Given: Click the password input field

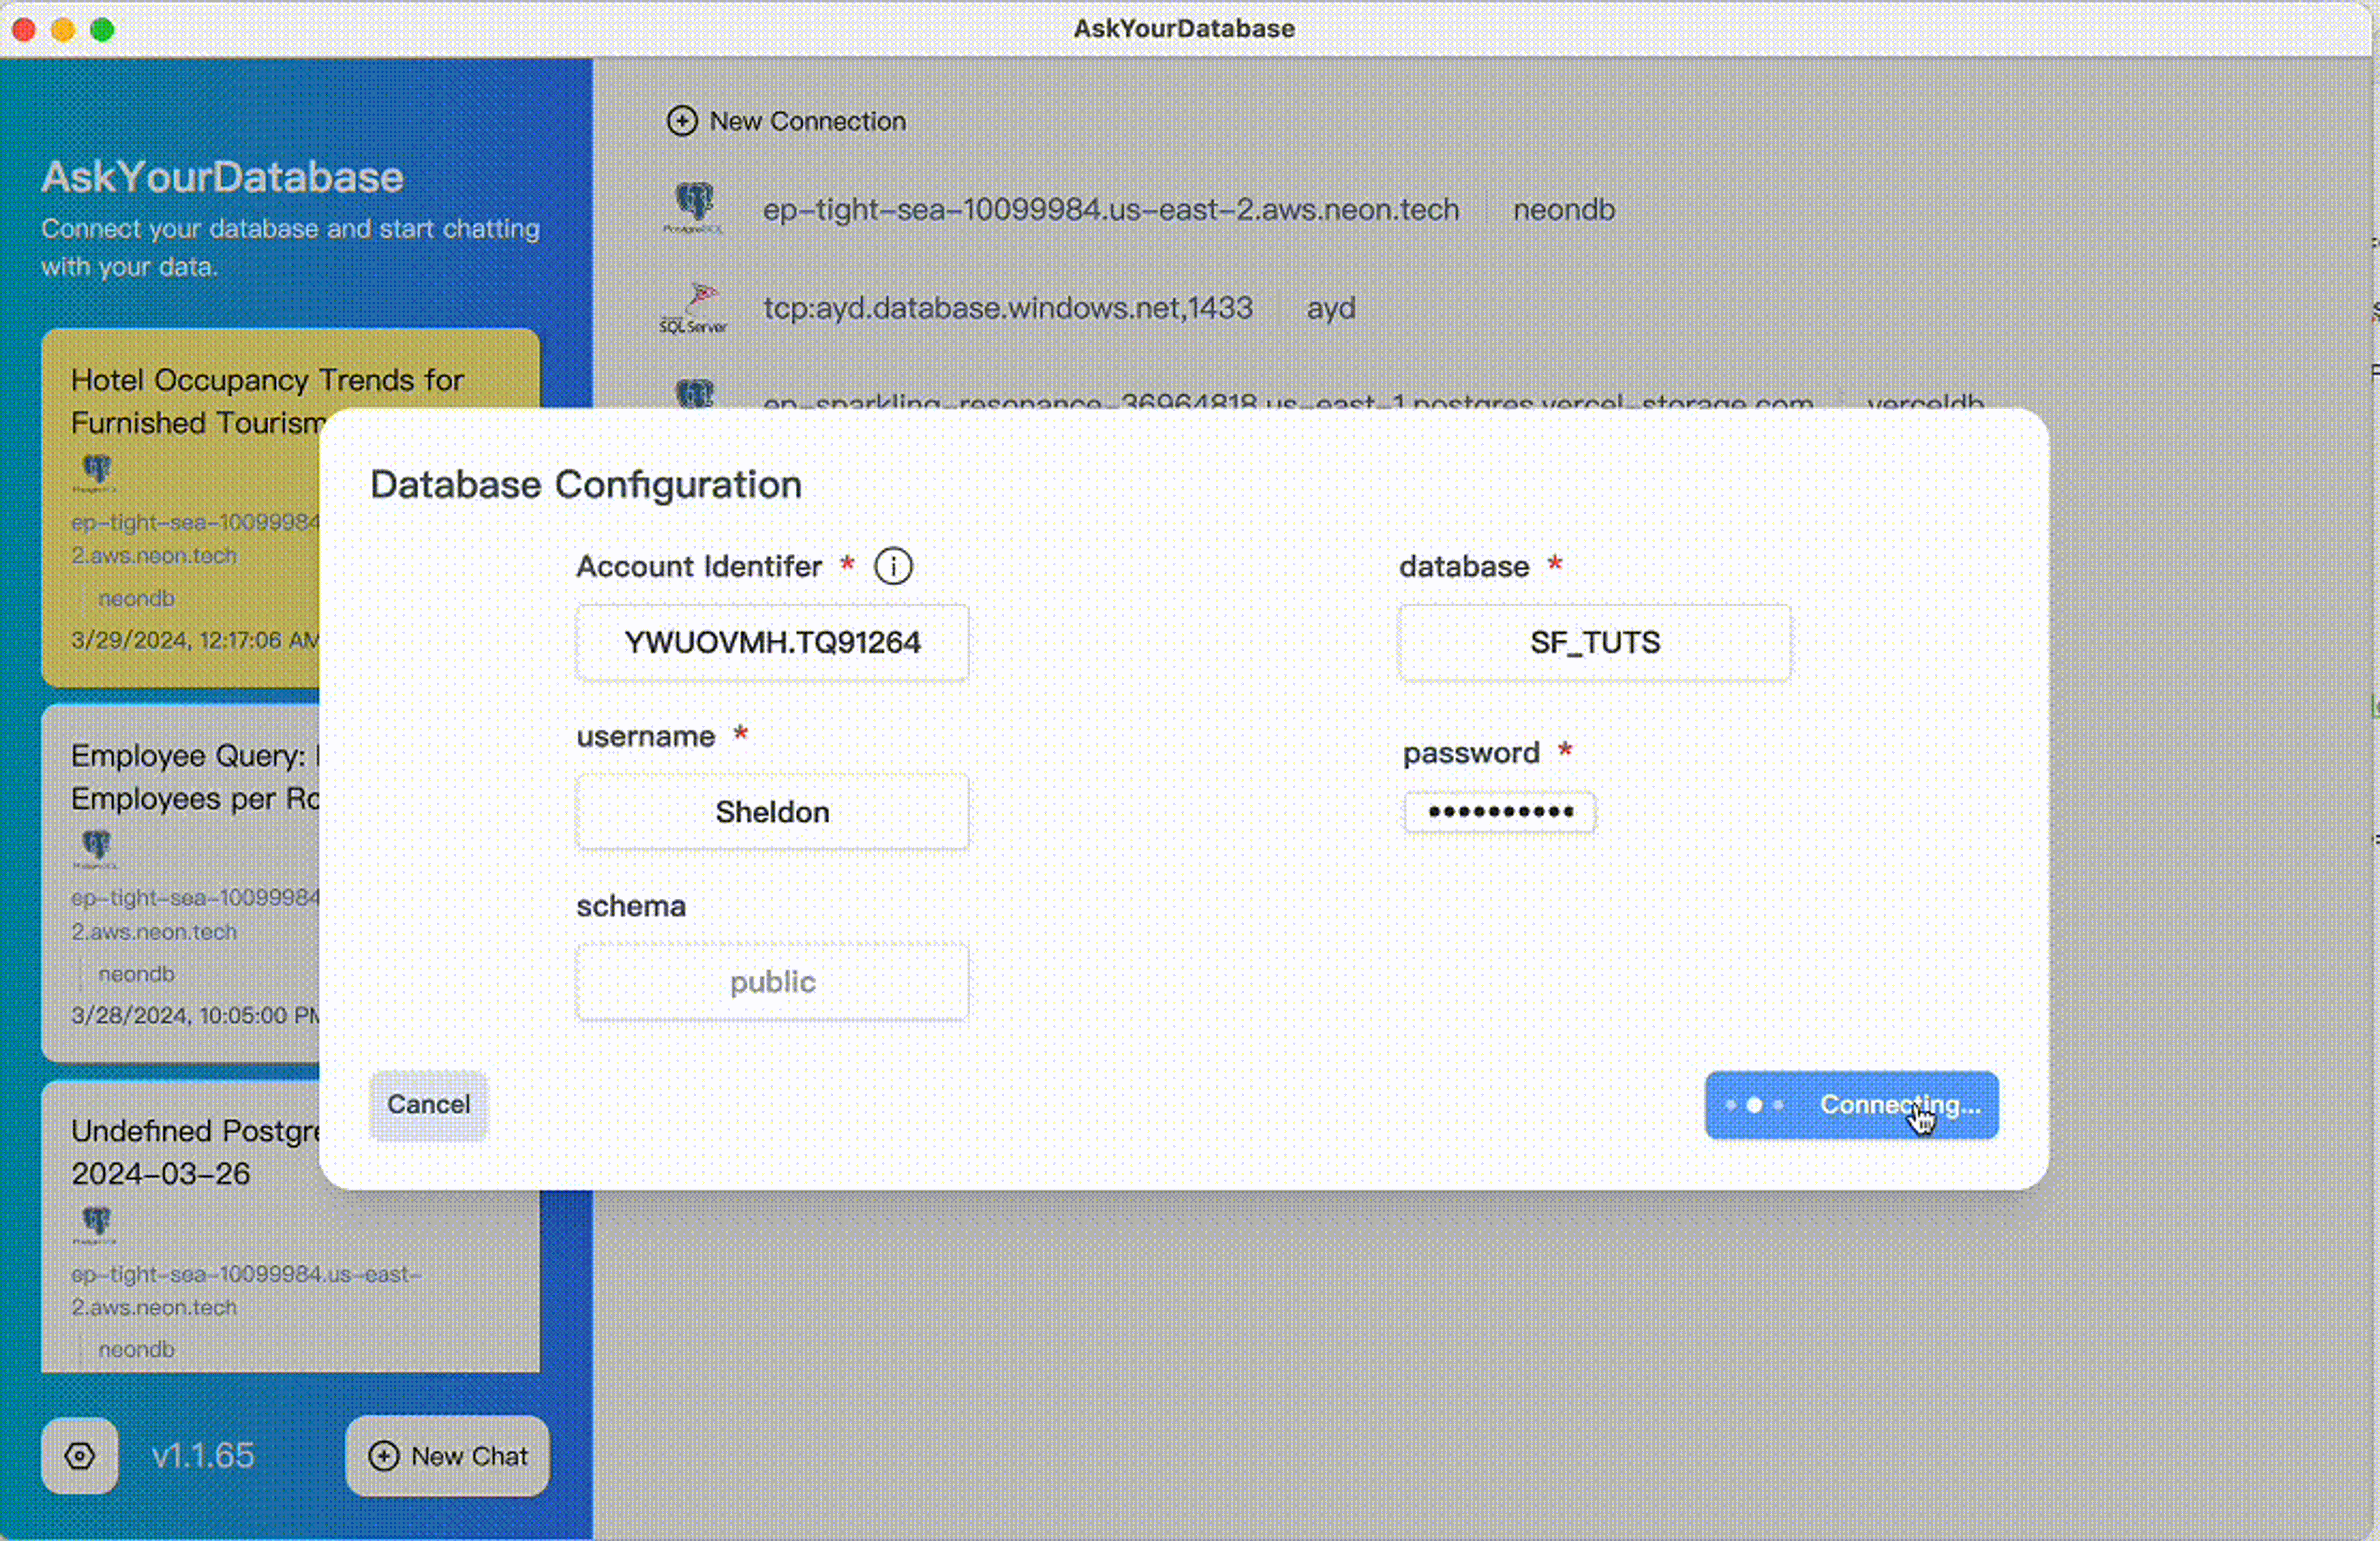Looking at the screenshot, I should 1499,812.
